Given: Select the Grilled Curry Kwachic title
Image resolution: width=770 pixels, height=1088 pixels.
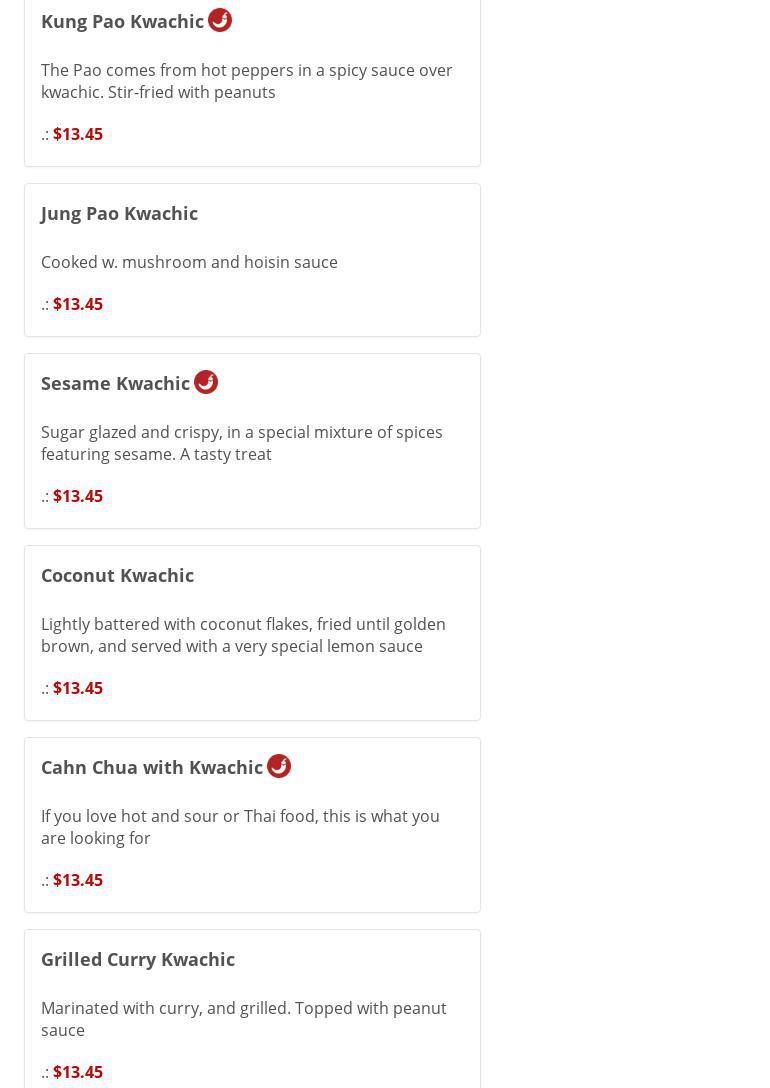Looking at the screenshot, I should (x=138, y=959).
